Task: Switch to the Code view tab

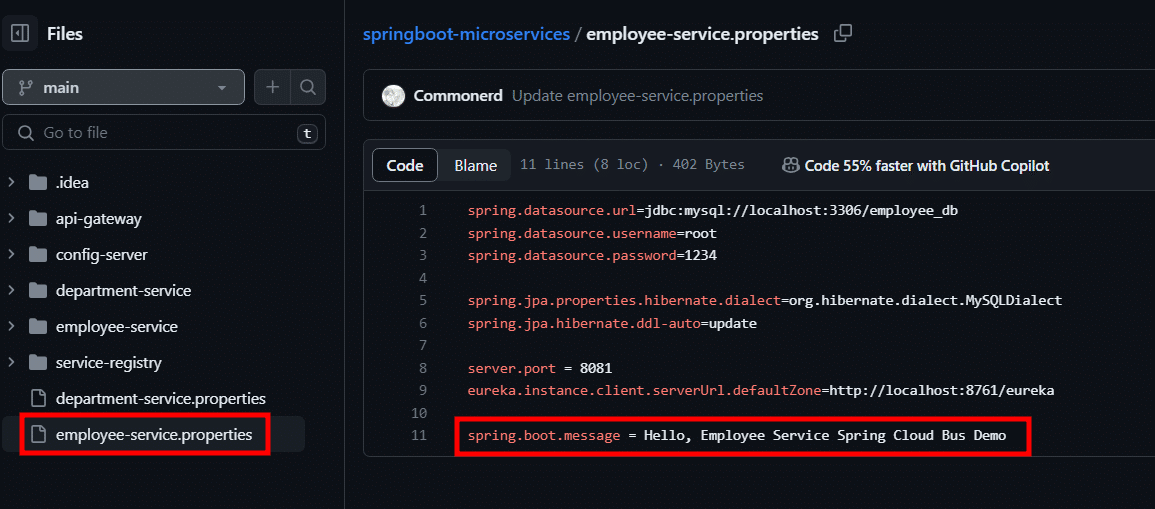Action: (x=405, y=165)
